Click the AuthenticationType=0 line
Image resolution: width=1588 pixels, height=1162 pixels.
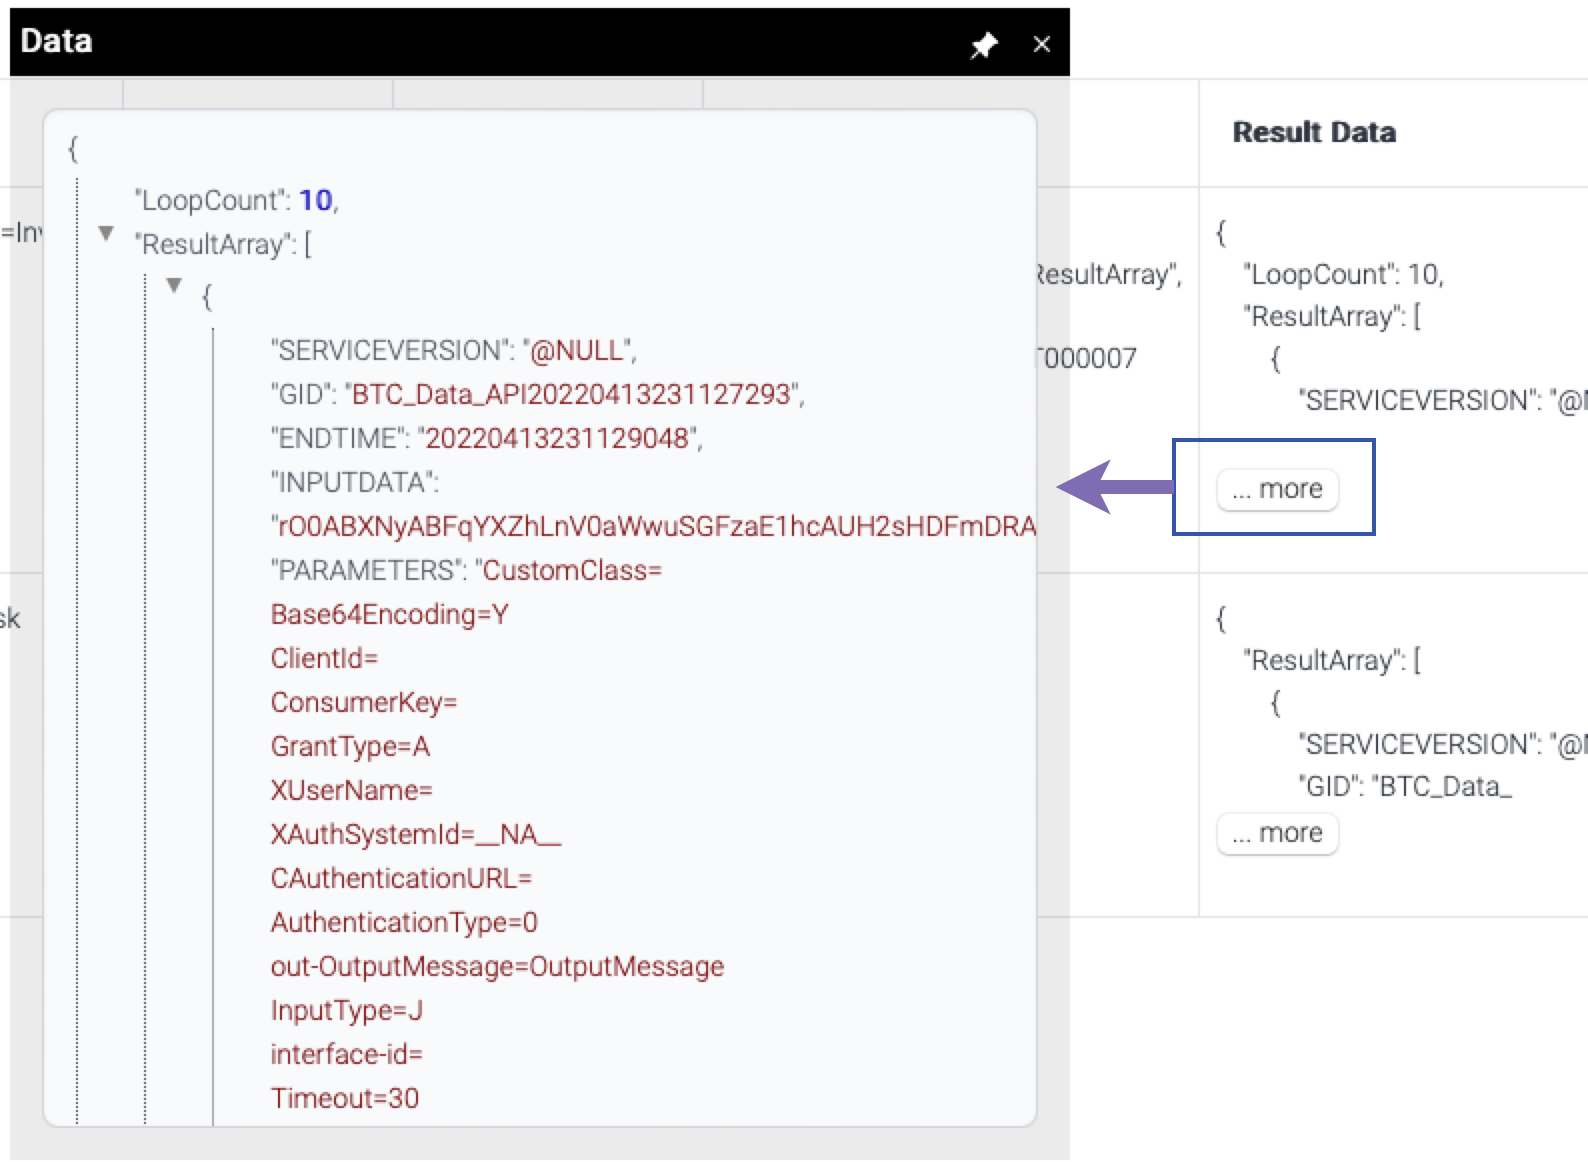point(404,923)
